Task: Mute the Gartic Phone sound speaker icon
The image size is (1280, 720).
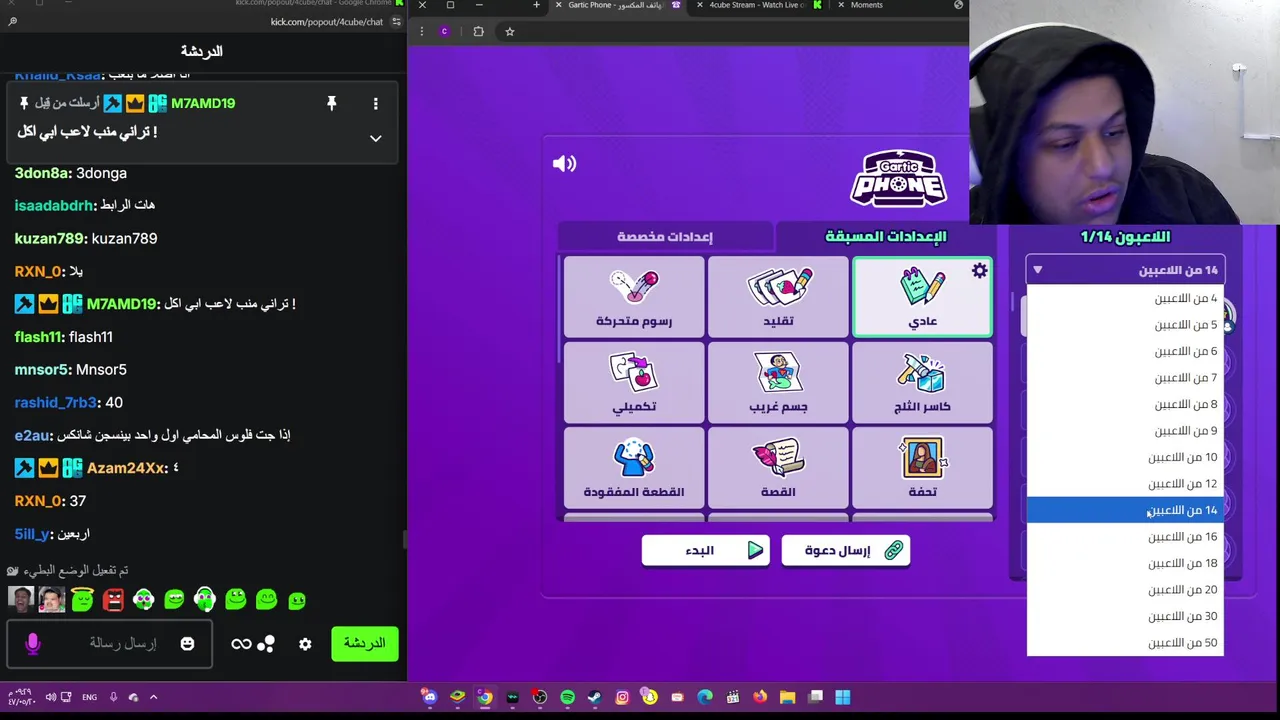Action: 565,164
